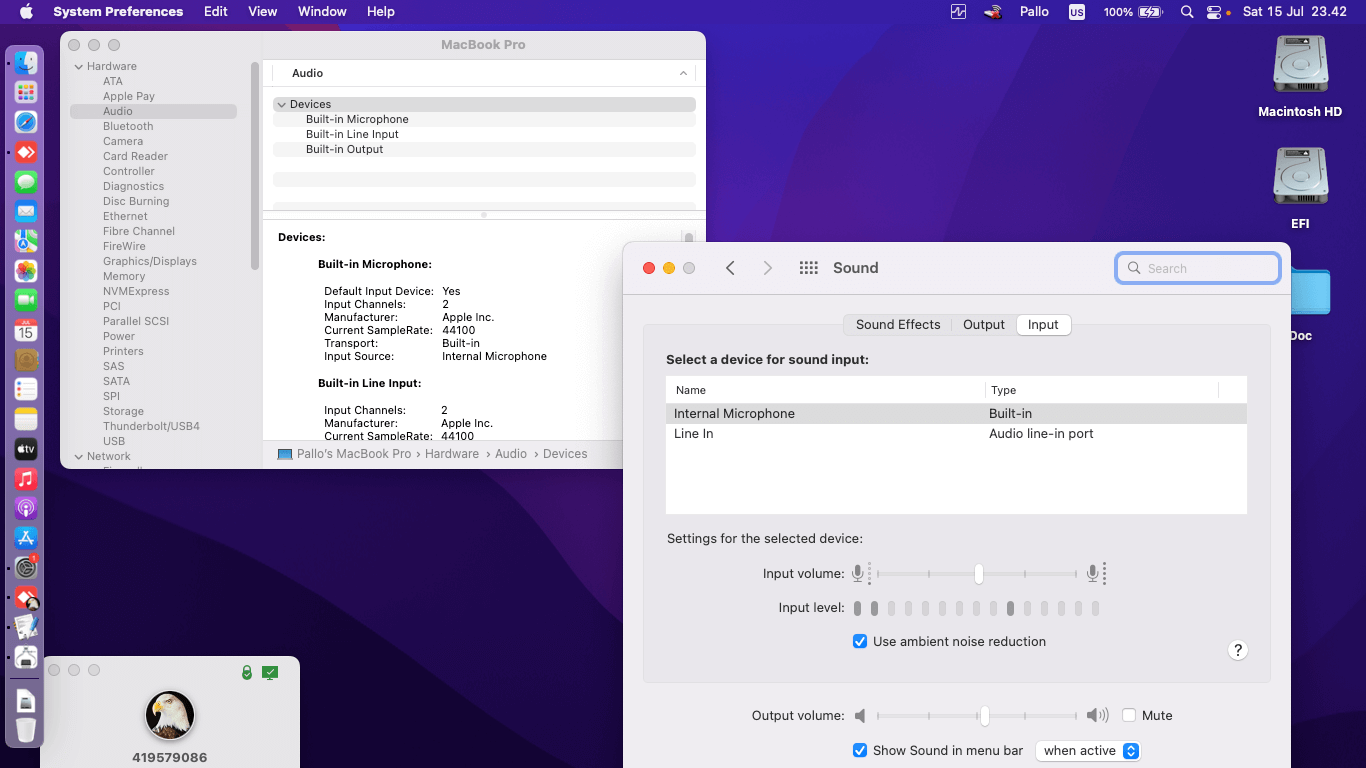Launch FaceTime from the Dock
The height and width of the screenshot is (768, 1366).
26,300
